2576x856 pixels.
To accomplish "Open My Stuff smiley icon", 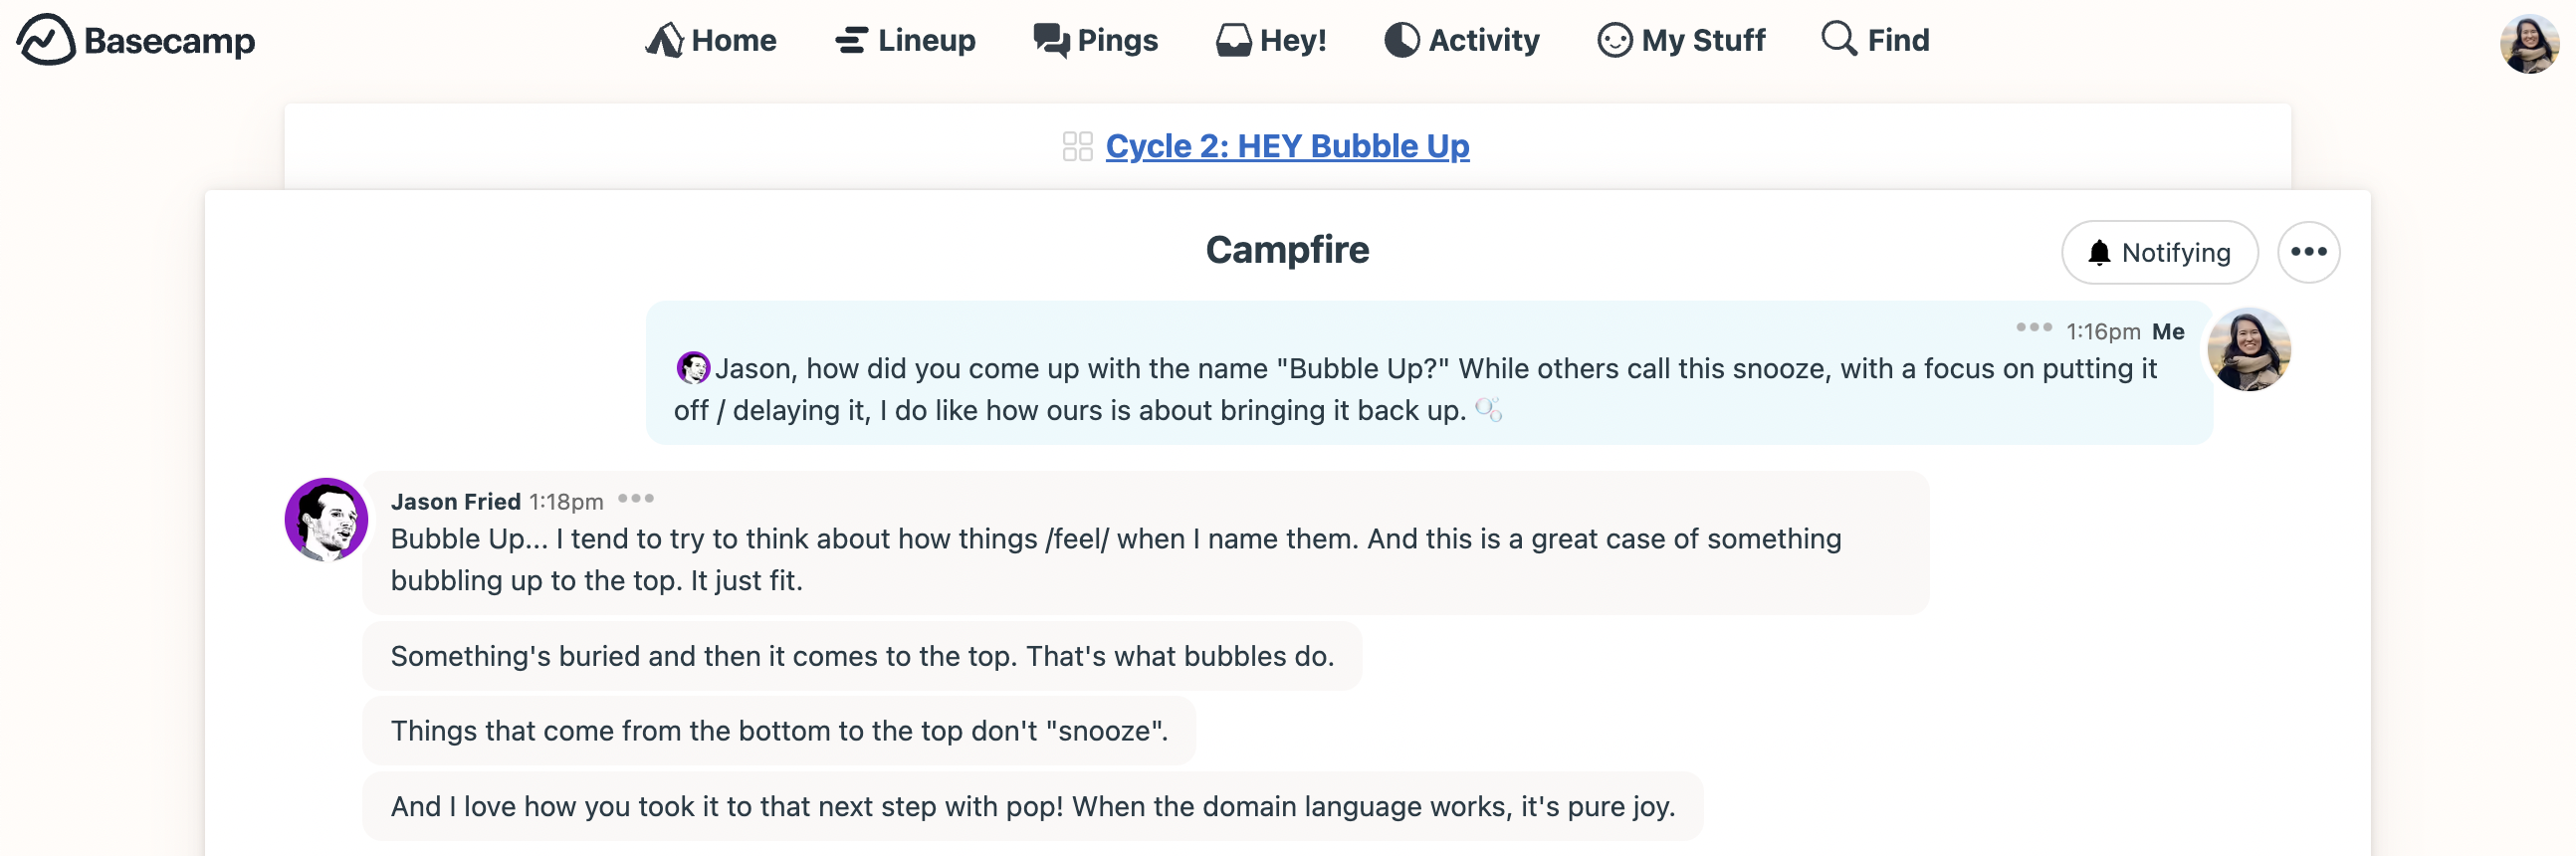I will (1614, 40).
